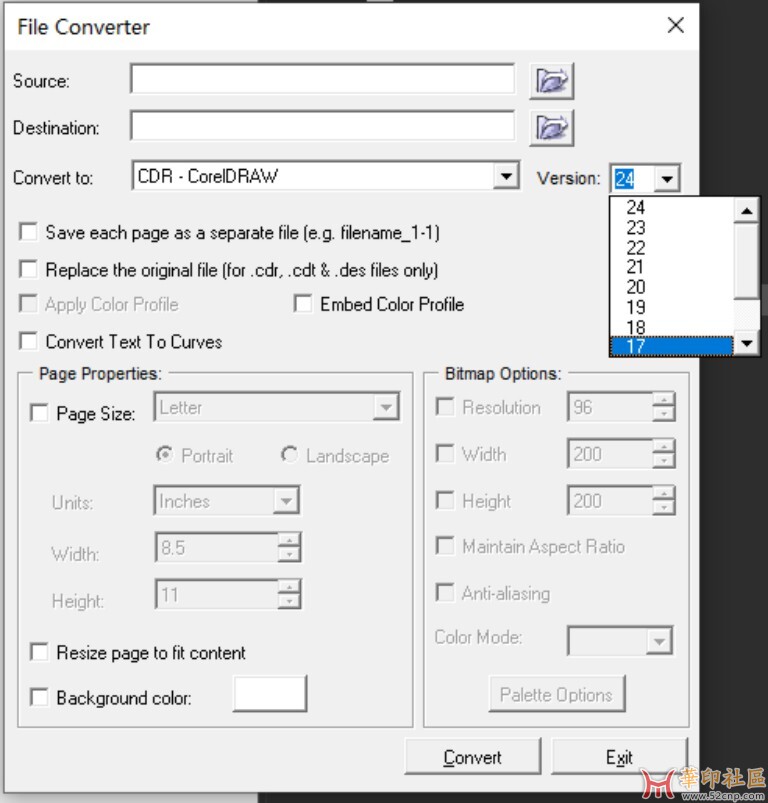
Task: Select version 17 in the list
Action: tap(672, 346)
